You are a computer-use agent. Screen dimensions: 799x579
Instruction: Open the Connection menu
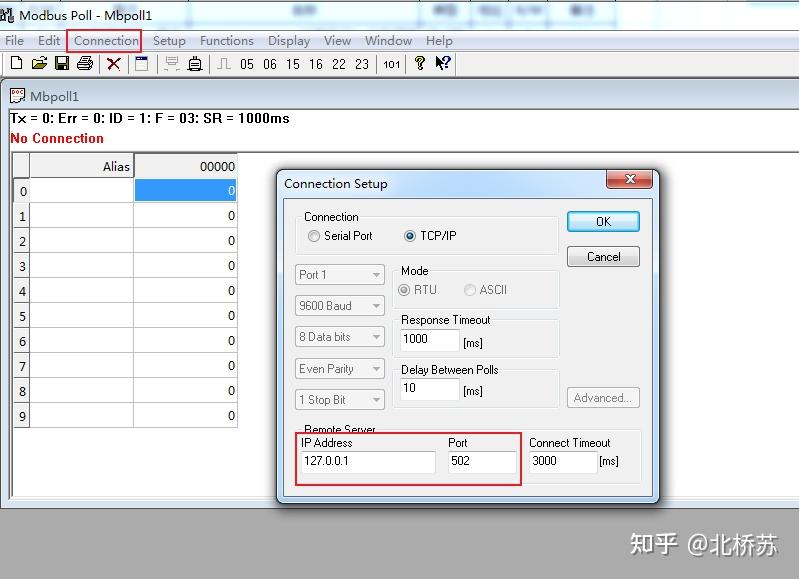[106, 41]
